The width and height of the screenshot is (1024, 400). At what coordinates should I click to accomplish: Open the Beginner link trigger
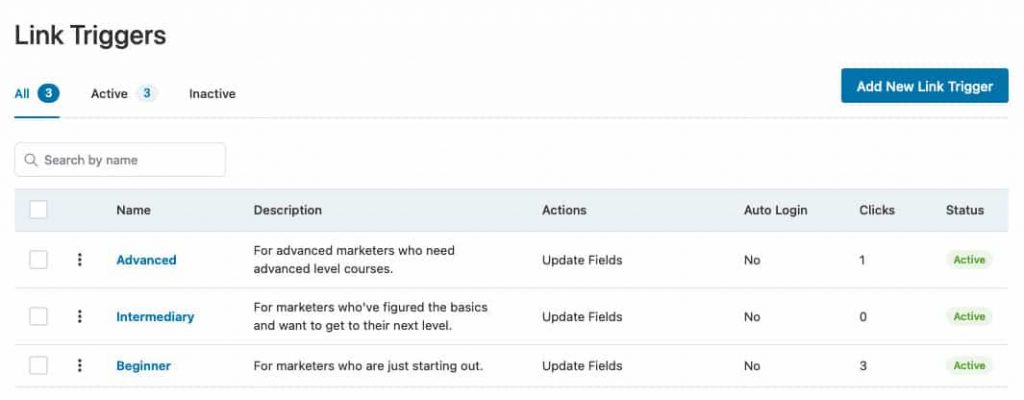[144, 366]
